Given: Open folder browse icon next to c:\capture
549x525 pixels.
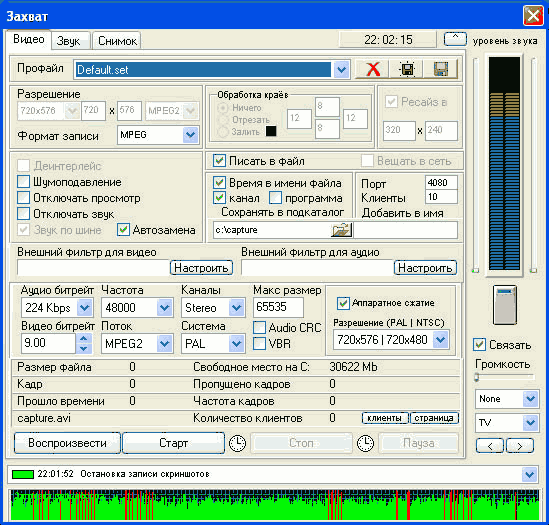Looking at the screenshot, I should pos(341,230).
